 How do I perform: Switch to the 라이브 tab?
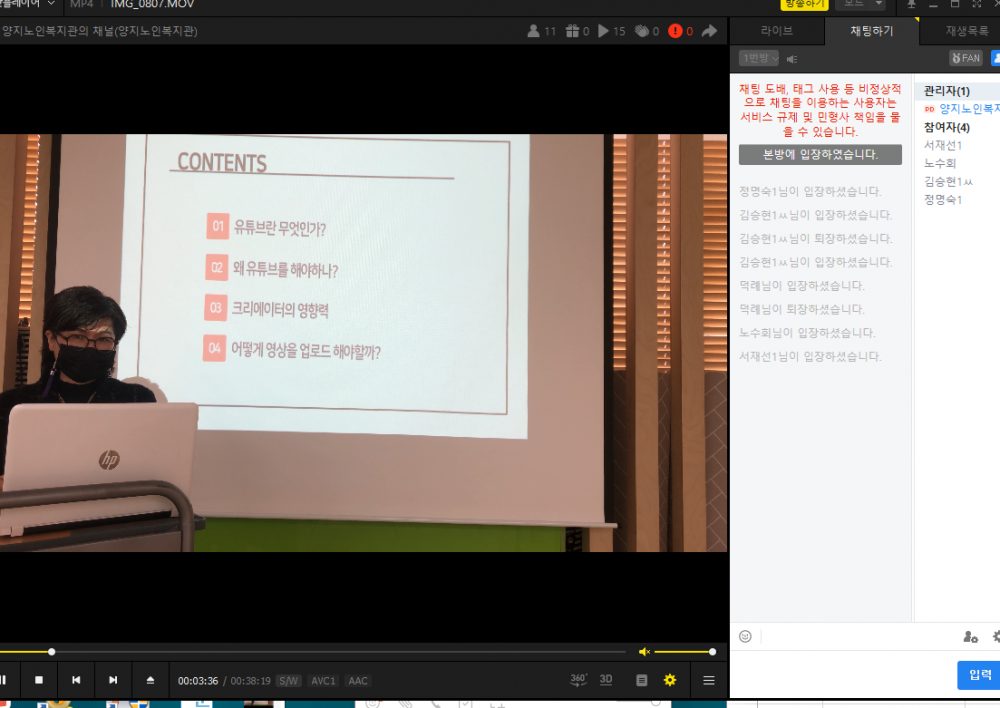777,31
